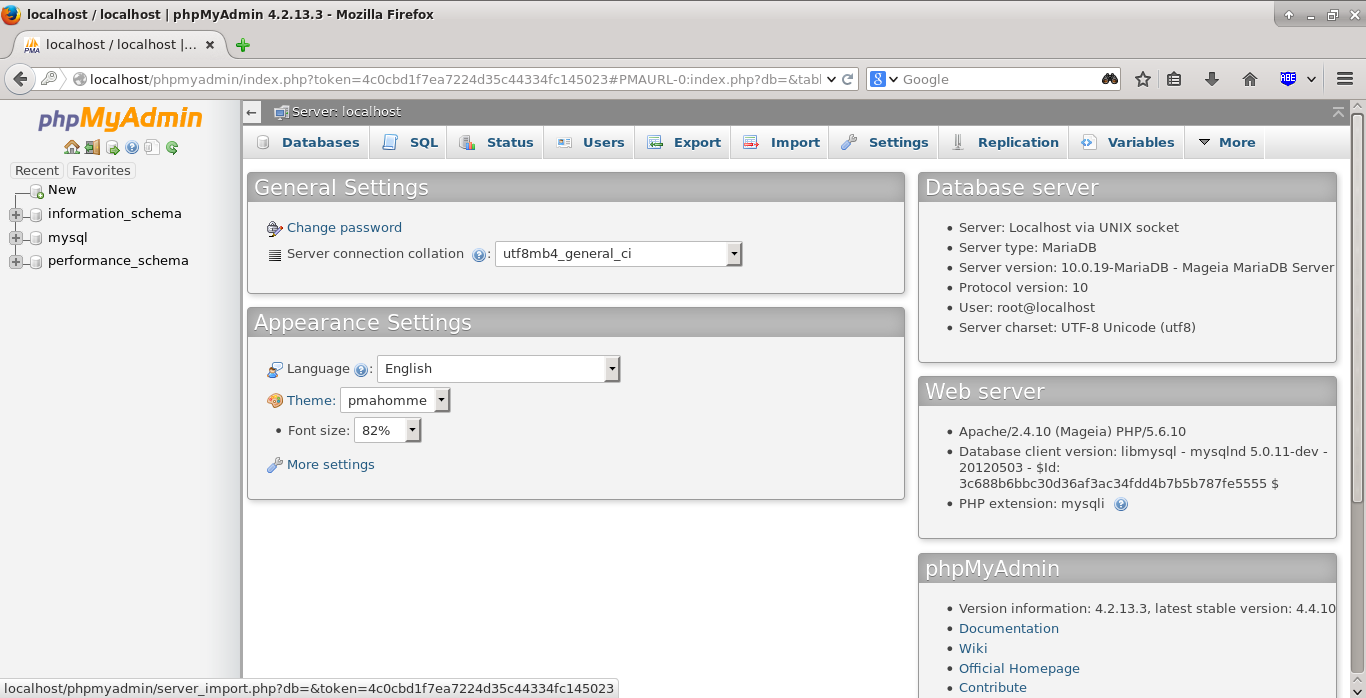Open the Documentation link
The width and height of the screenshot is (1366, 698).
pyautogui.click(x=1009, y=629)
